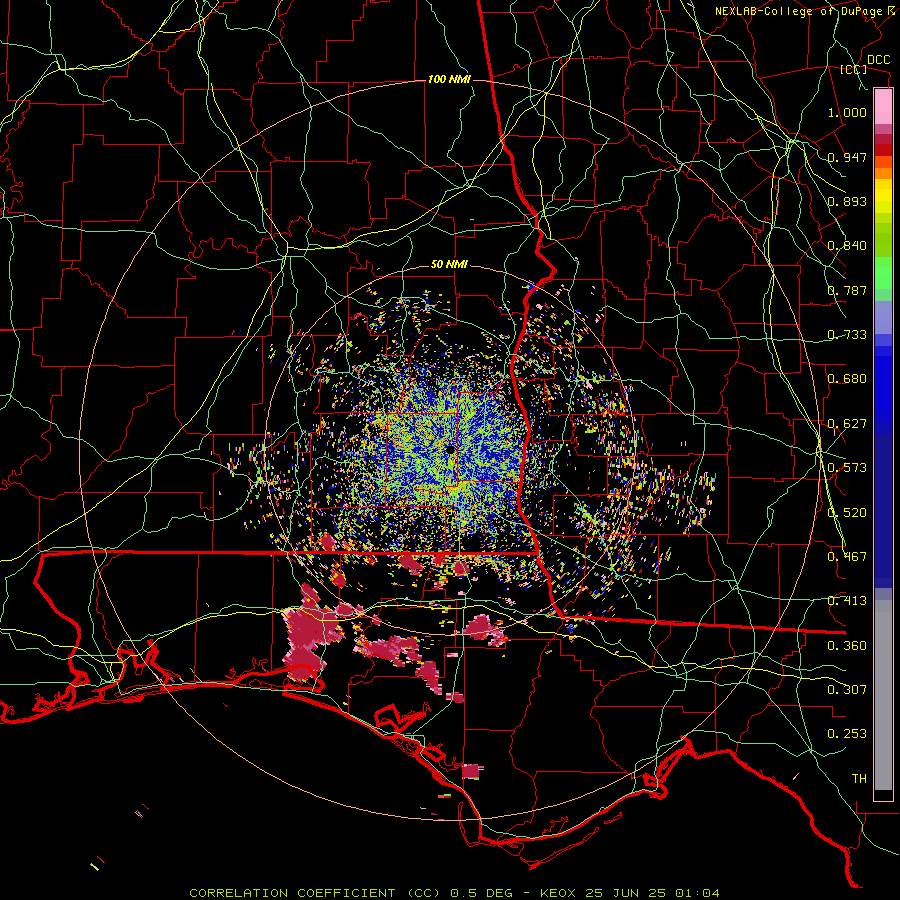
Task: Click the TH threshold label
Action: pyautogui.click(x=859, y=779)
